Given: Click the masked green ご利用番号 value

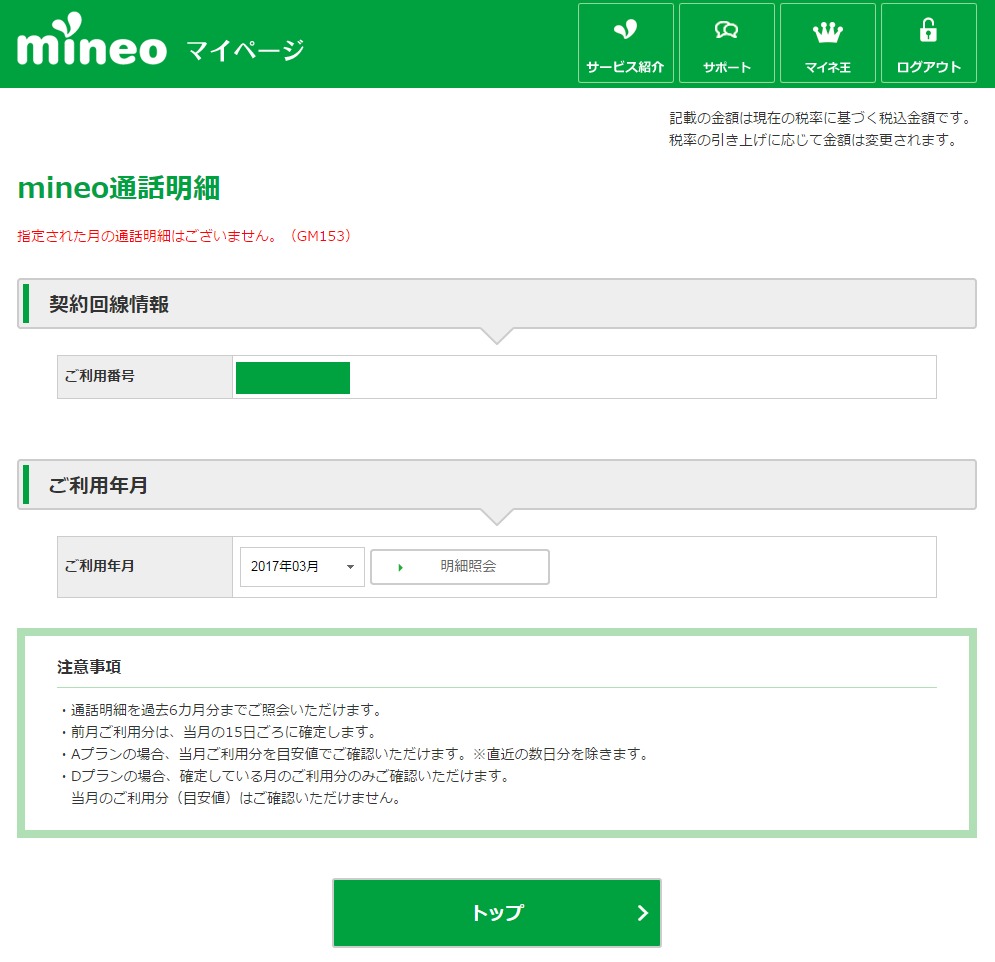Looking at the screenshot, I should coord(293,378).
